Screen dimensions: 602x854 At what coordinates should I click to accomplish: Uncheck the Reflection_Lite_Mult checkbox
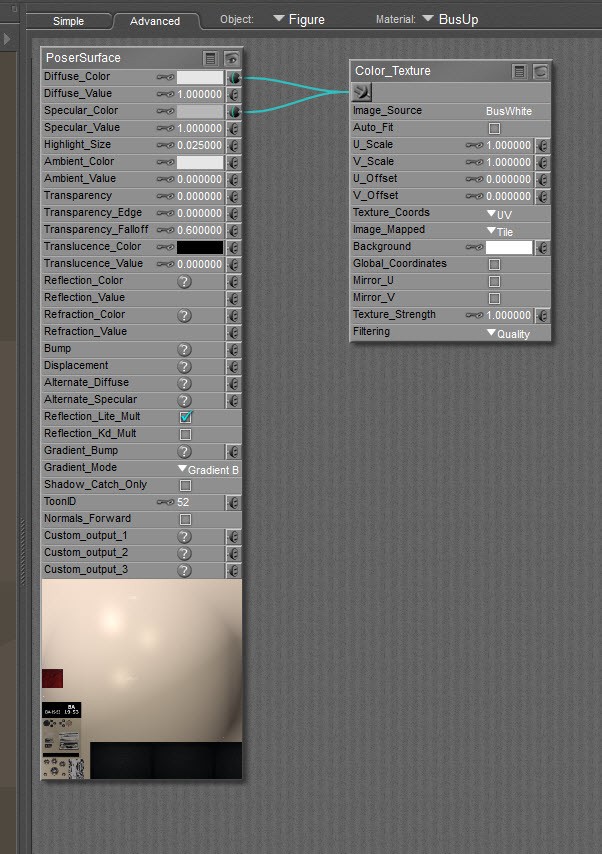click(x=186, y=417)
